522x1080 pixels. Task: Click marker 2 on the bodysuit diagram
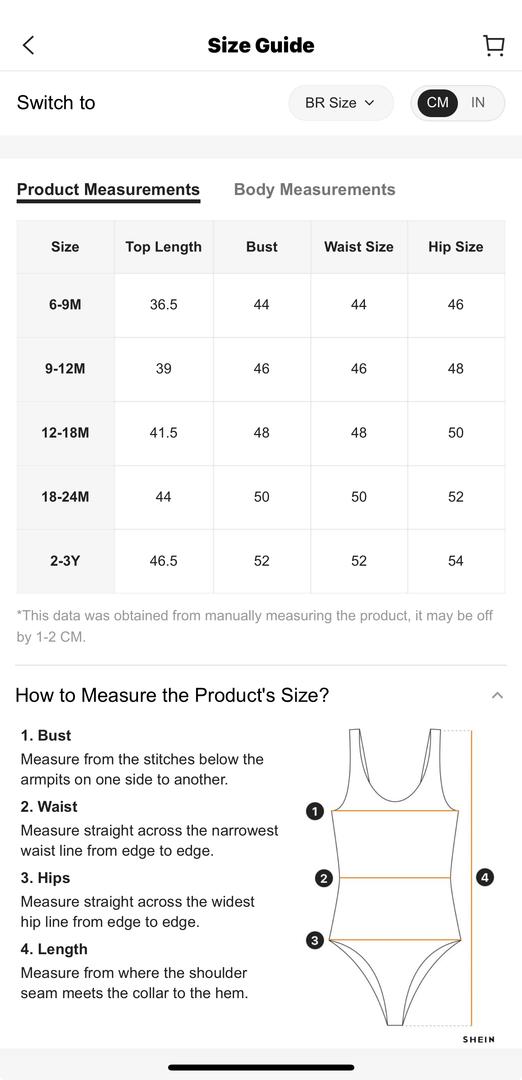[323, 878]
